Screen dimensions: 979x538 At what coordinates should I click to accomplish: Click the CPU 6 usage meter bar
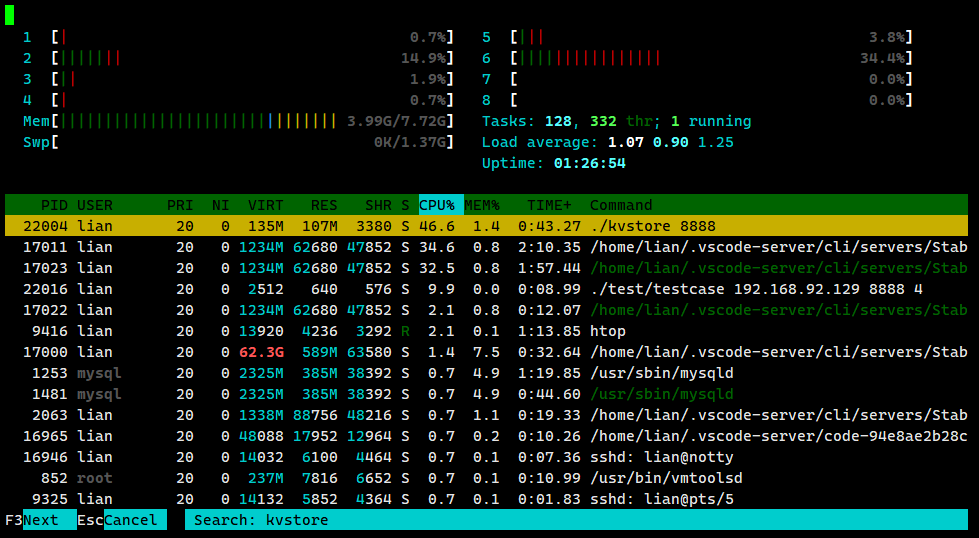(x=711, y=58)
